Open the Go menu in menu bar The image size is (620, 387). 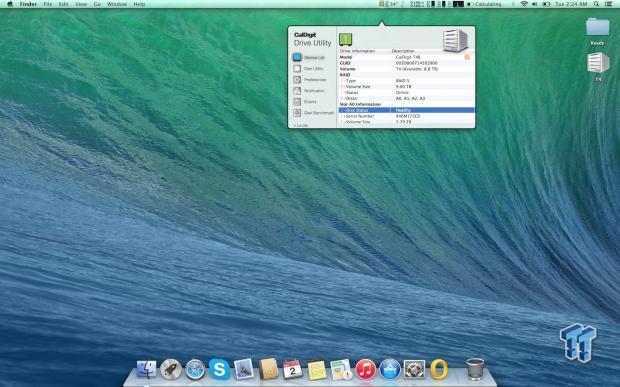click(x=97, y=4)
